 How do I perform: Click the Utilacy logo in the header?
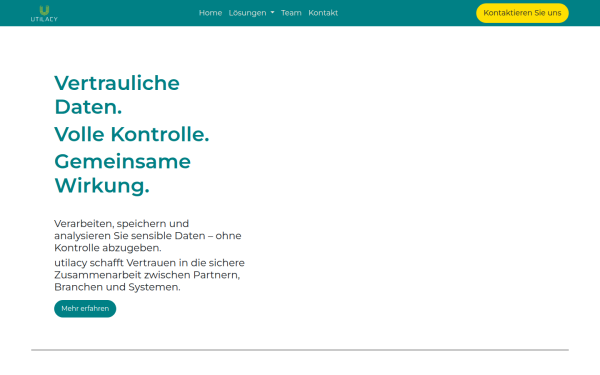coord(44,13)
